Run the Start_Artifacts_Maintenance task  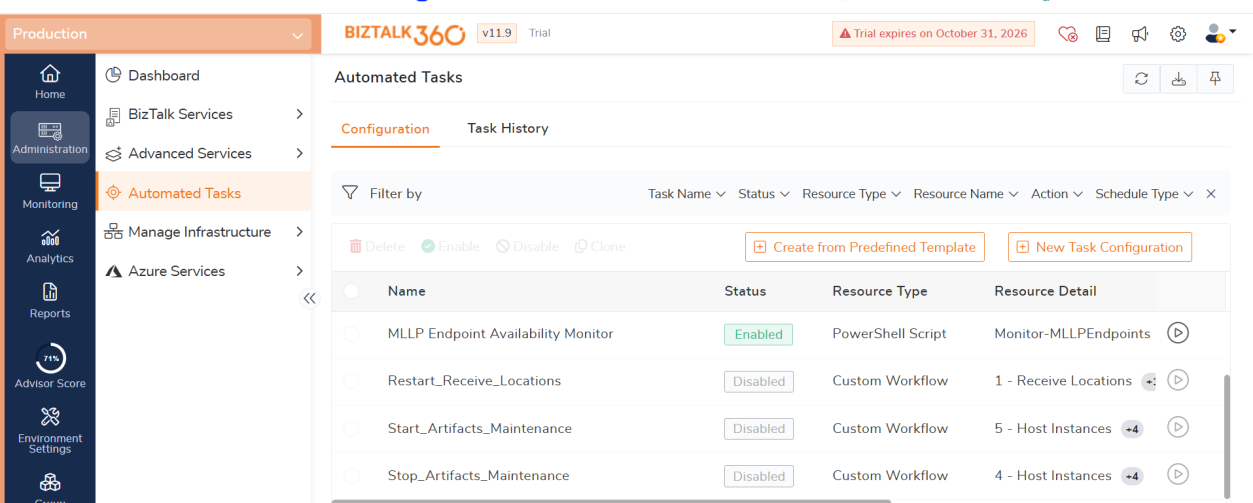pyautogui.click(x=1178, y=427)
